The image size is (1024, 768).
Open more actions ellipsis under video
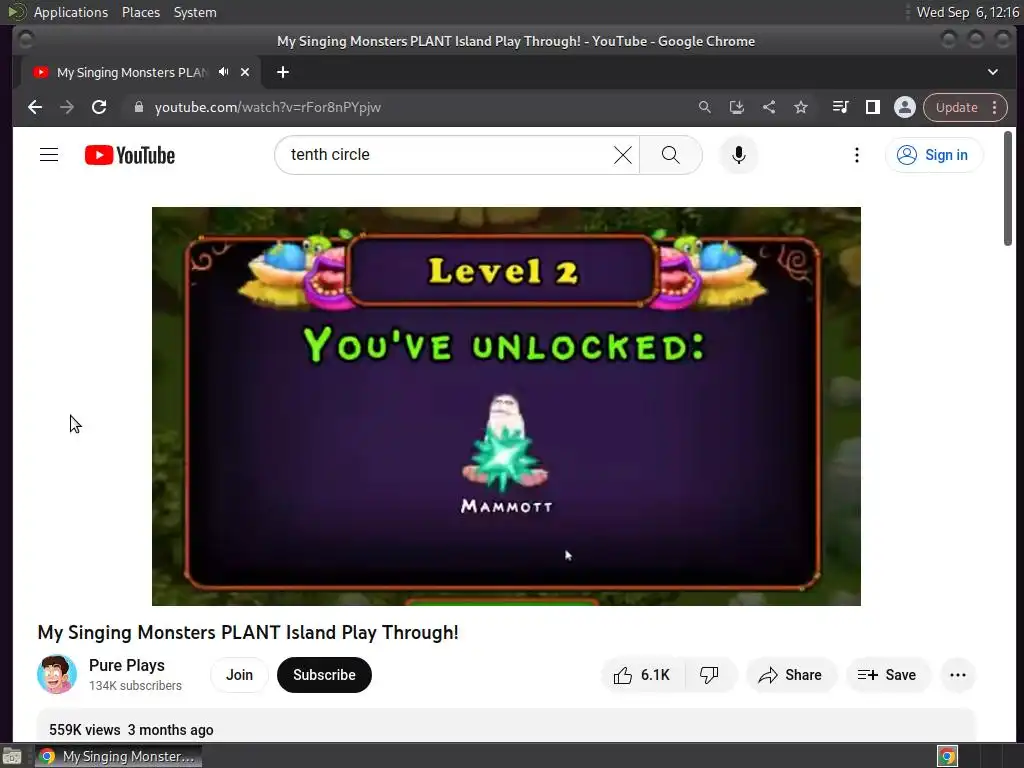(958, 675)
